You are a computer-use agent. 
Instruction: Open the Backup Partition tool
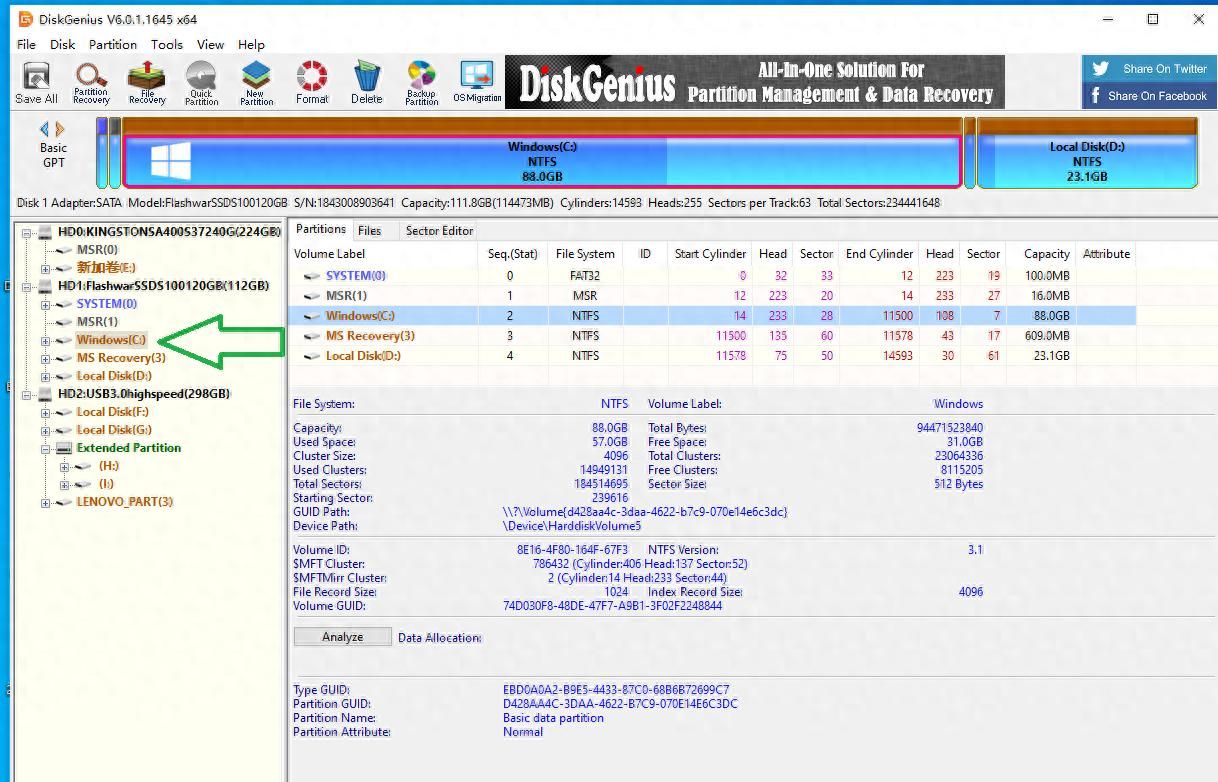point(421,82)
